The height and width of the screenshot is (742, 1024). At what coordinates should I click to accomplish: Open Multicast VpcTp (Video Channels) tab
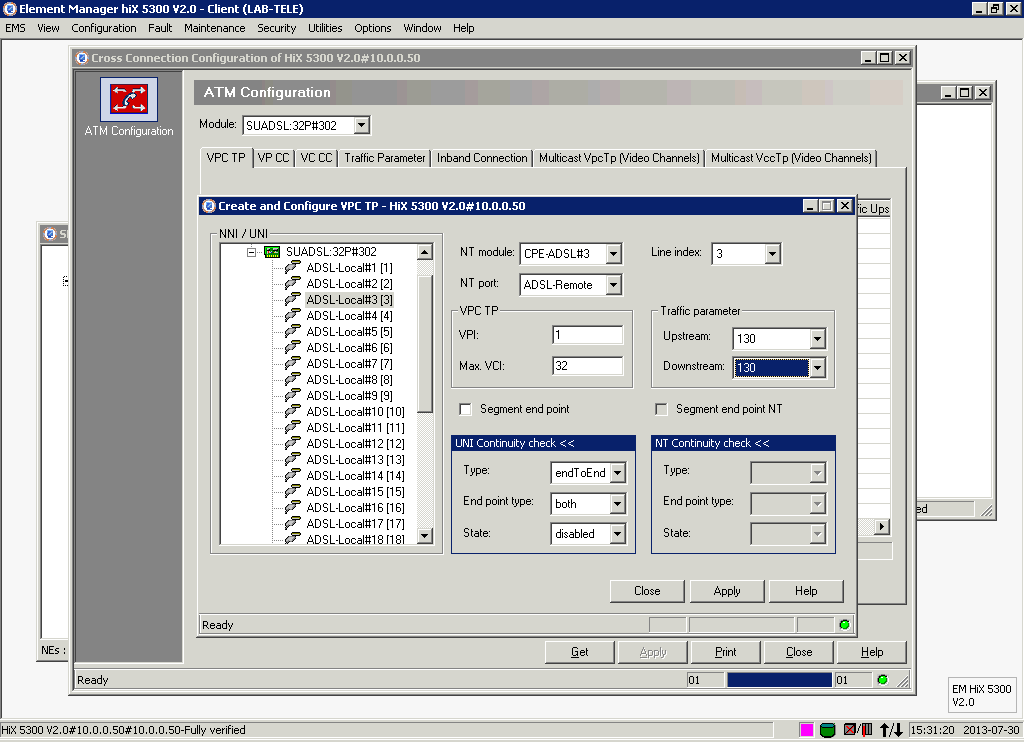coord(619,158)
